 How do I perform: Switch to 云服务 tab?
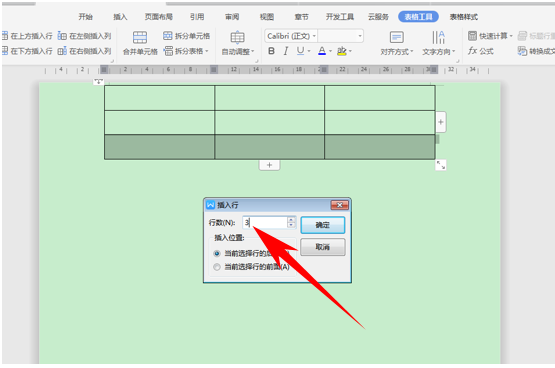pos(378,17)
